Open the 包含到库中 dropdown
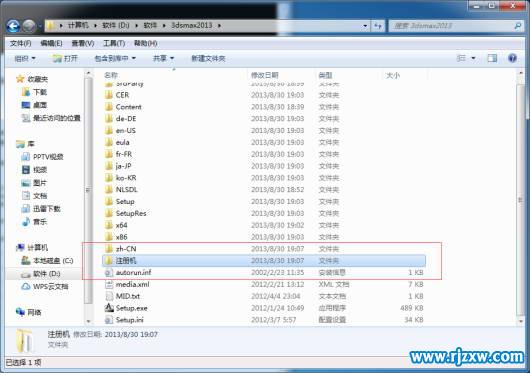This screenshot has height=373, width=530. [x=115, y=58]
